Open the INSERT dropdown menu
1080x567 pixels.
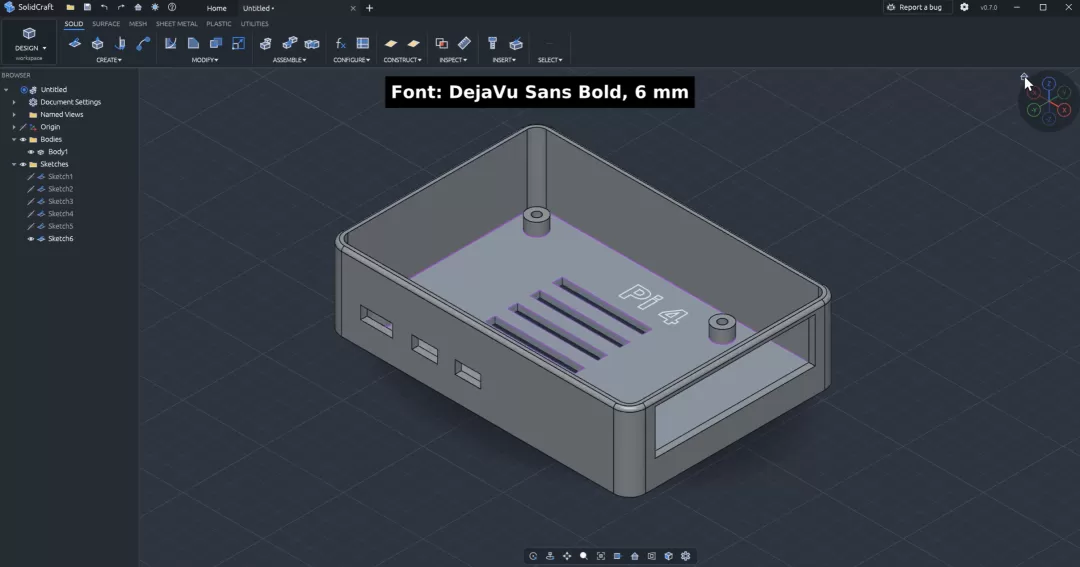[504, 60]
